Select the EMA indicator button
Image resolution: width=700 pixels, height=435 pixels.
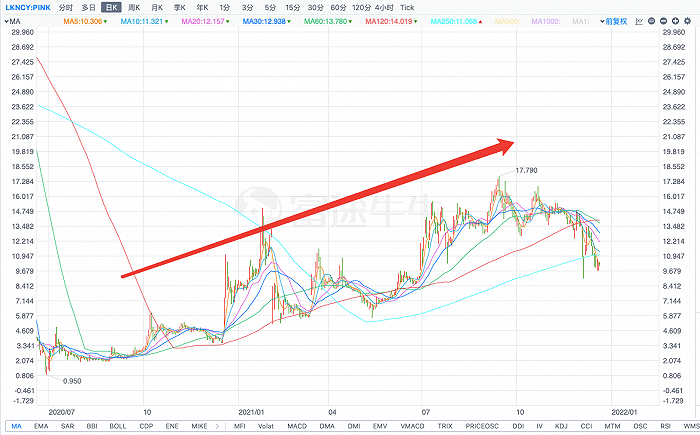(41, 426)
